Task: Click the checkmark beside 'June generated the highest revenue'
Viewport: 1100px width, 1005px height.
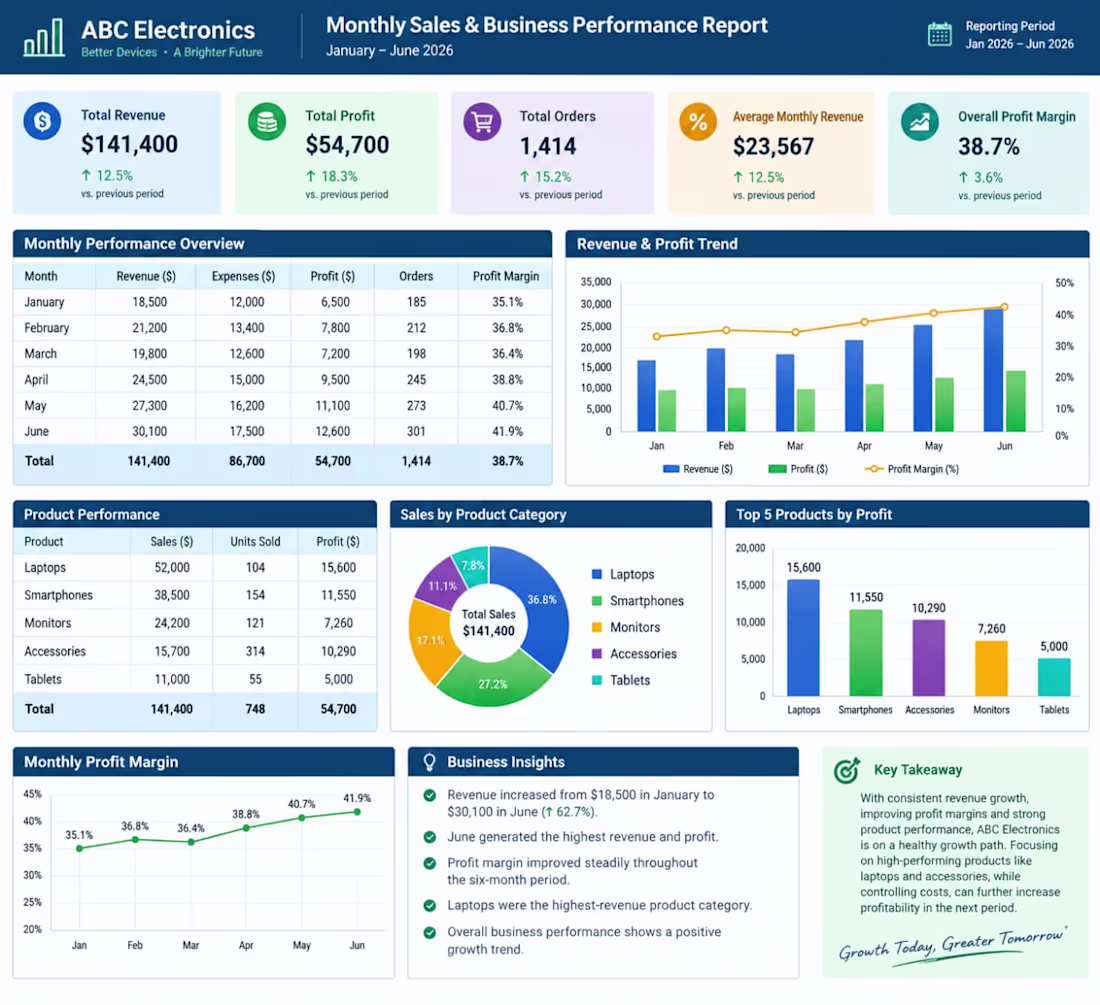Action: [429, 837]
